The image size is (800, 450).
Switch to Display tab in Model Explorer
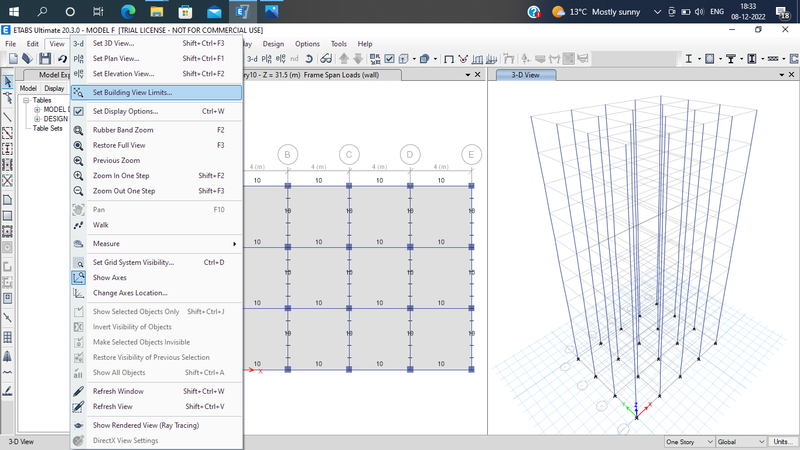tap(54, 88)
